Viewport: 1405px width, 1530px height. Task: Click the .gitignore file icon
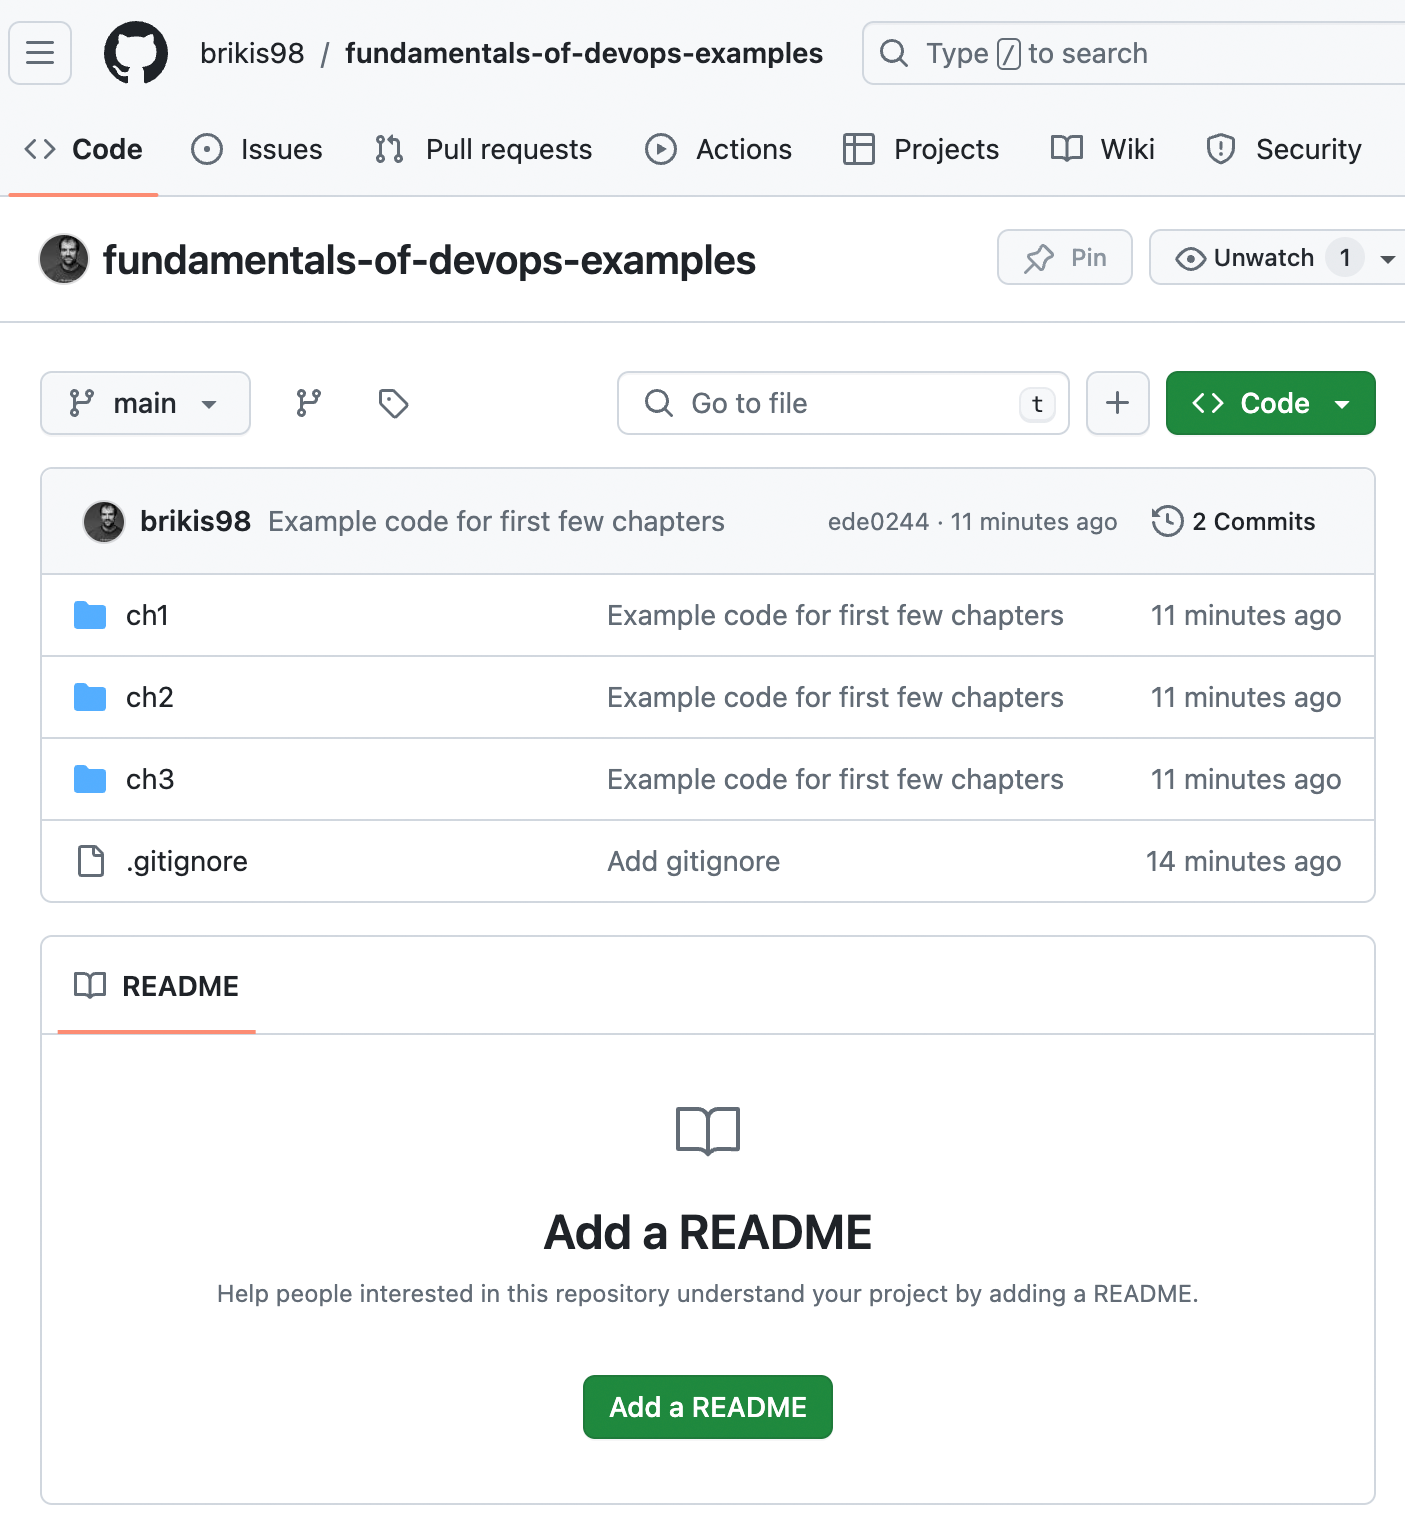(x=91, y=861)
